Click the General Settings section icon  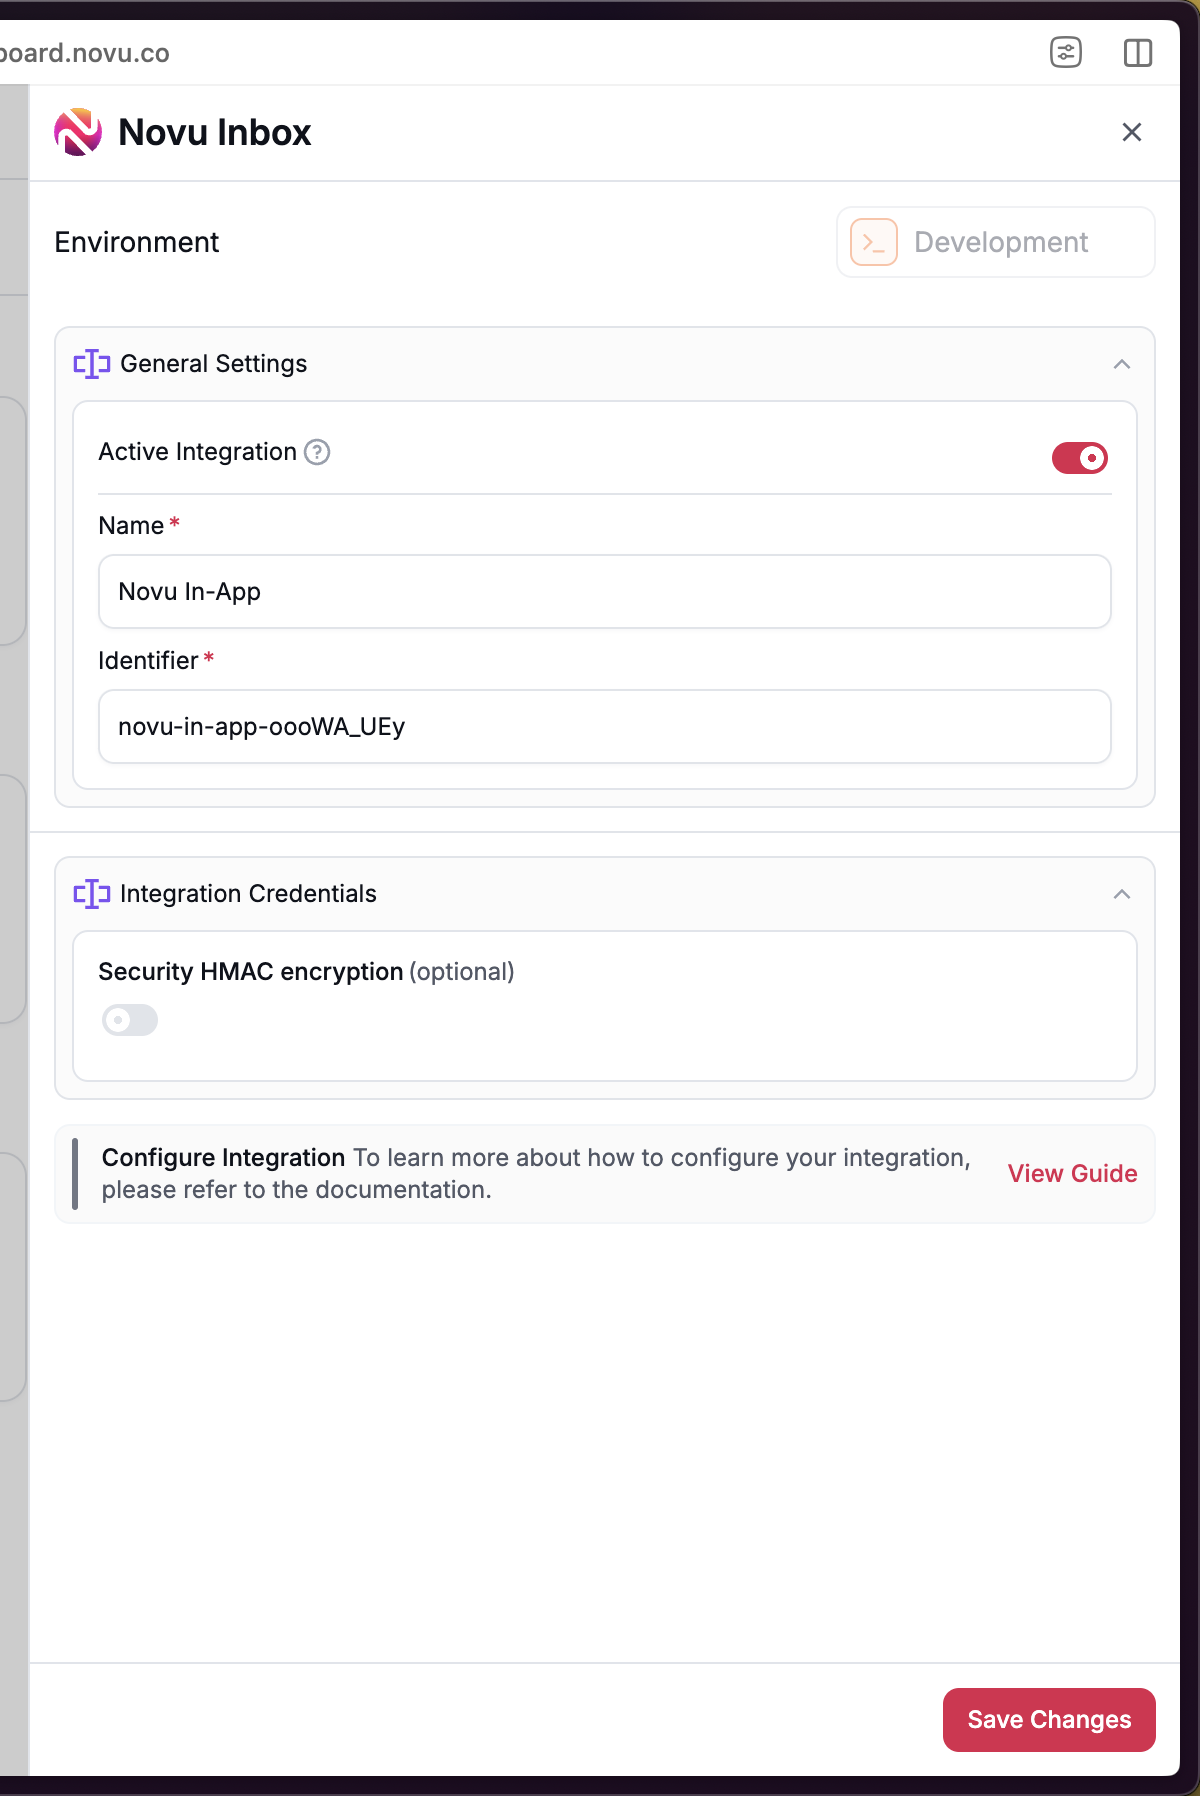[x=91, y=364]
